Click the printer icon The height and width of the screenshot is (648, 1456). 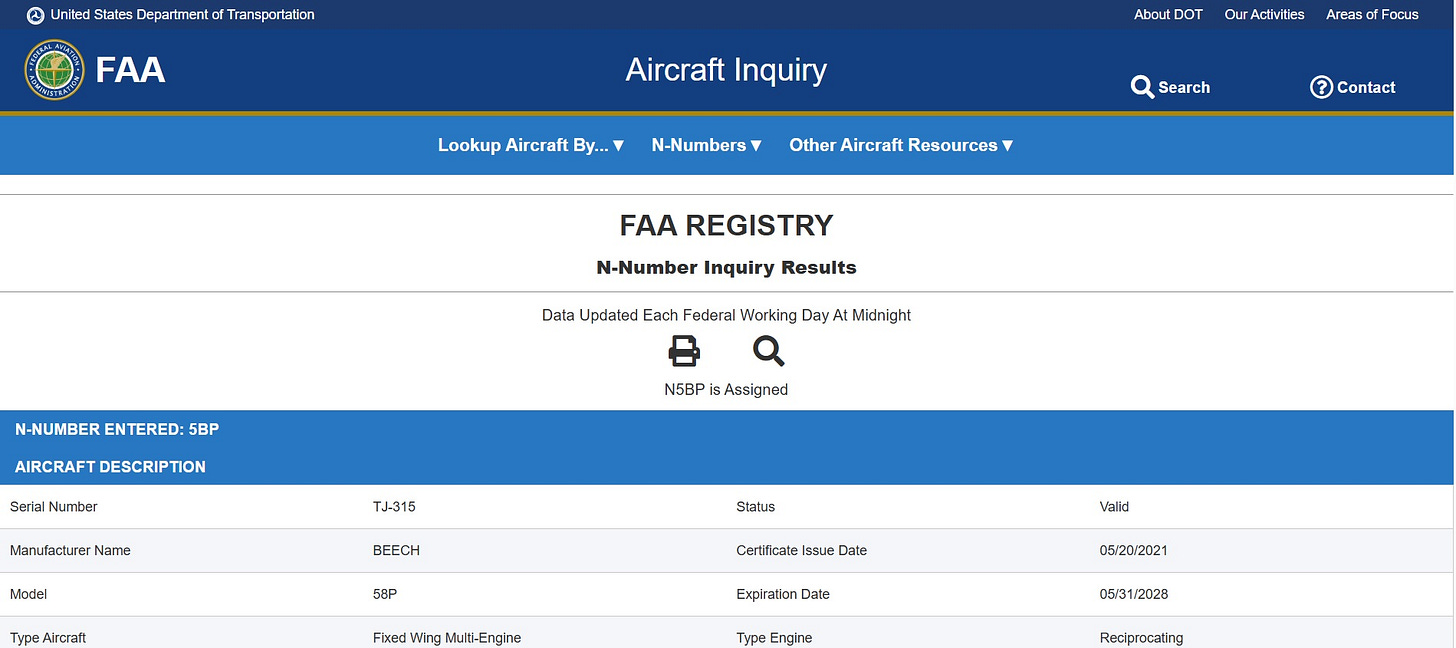tap(684, 351)
